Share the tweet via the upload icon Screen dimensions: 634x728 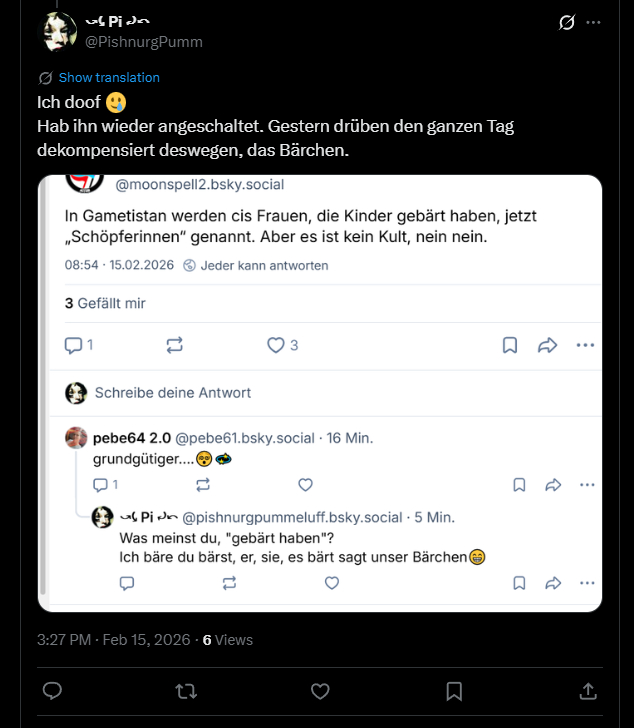(588, 691)
